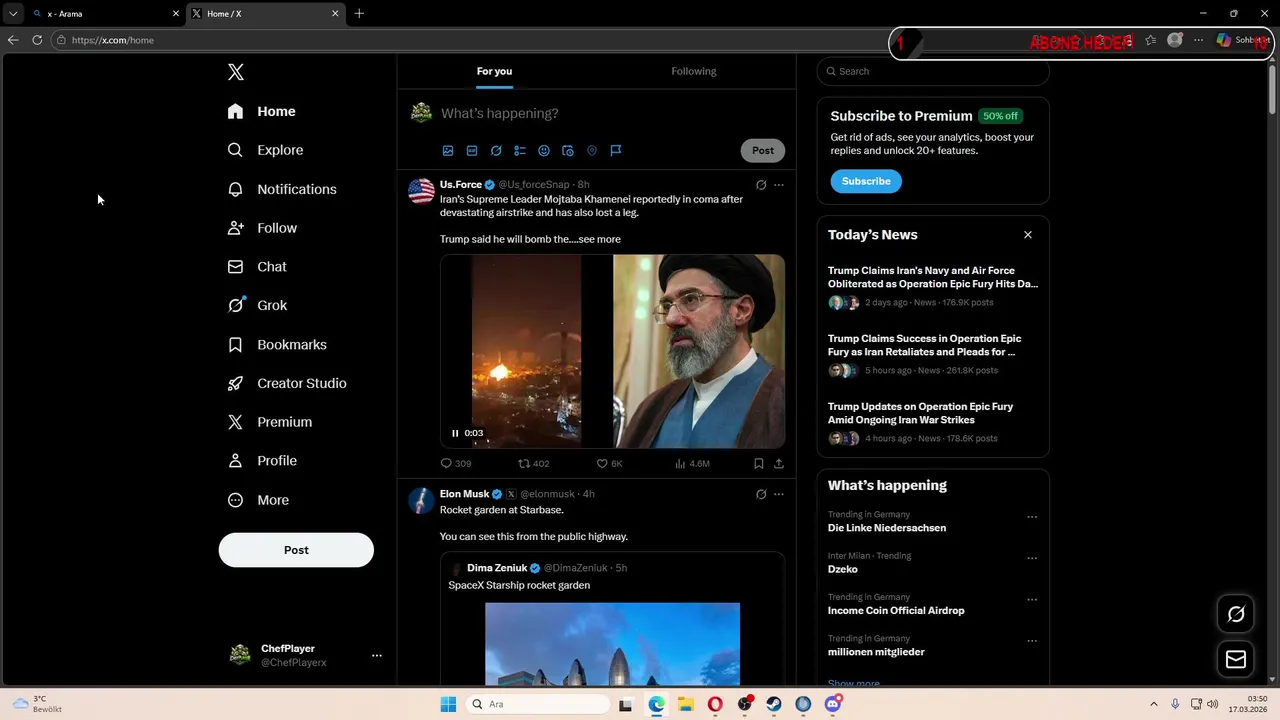Viewport: 1280px width, 720px height.
Task: Click the flag icon in compose toolbar
Action: coord(616,151)
